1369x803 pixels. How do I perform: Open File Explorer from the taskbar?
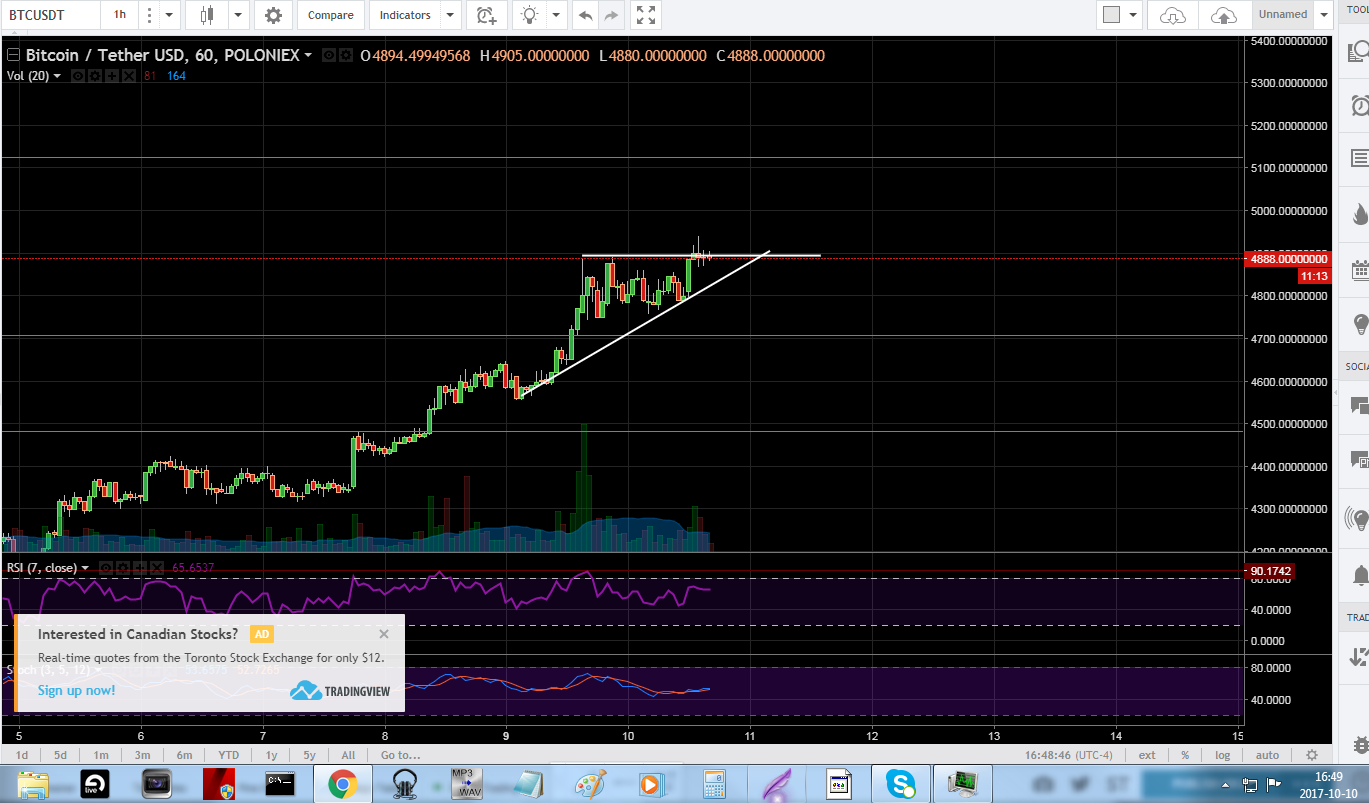(33, 783)
